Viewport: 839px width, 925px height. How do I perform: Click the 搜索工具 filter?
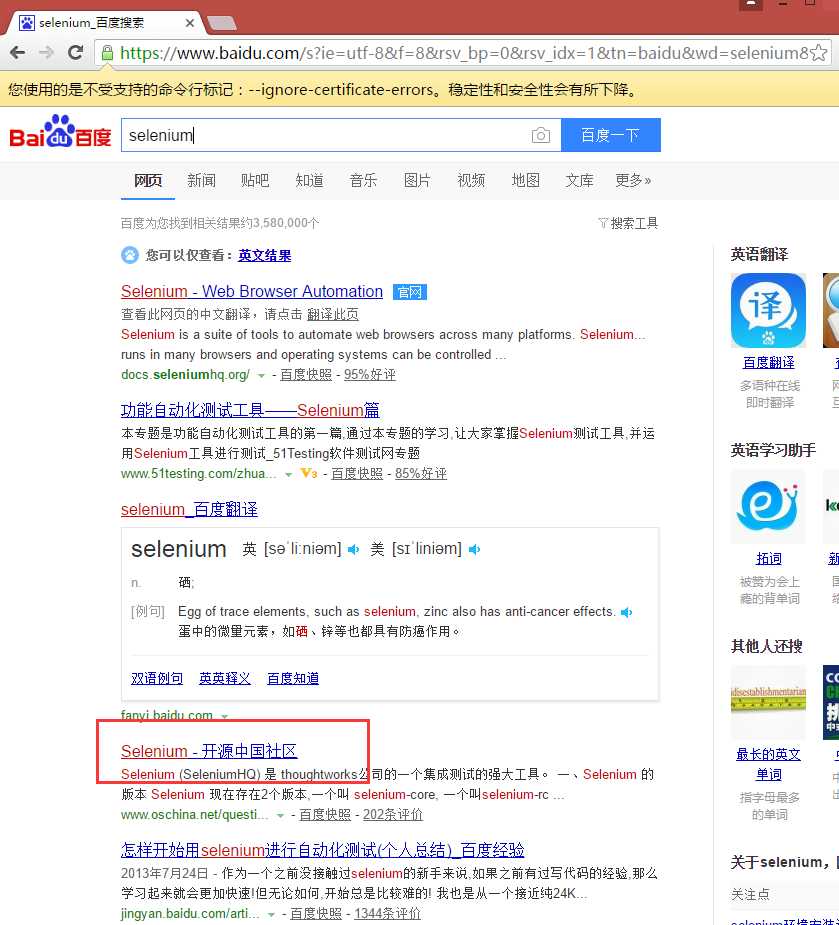pos(628,223)
